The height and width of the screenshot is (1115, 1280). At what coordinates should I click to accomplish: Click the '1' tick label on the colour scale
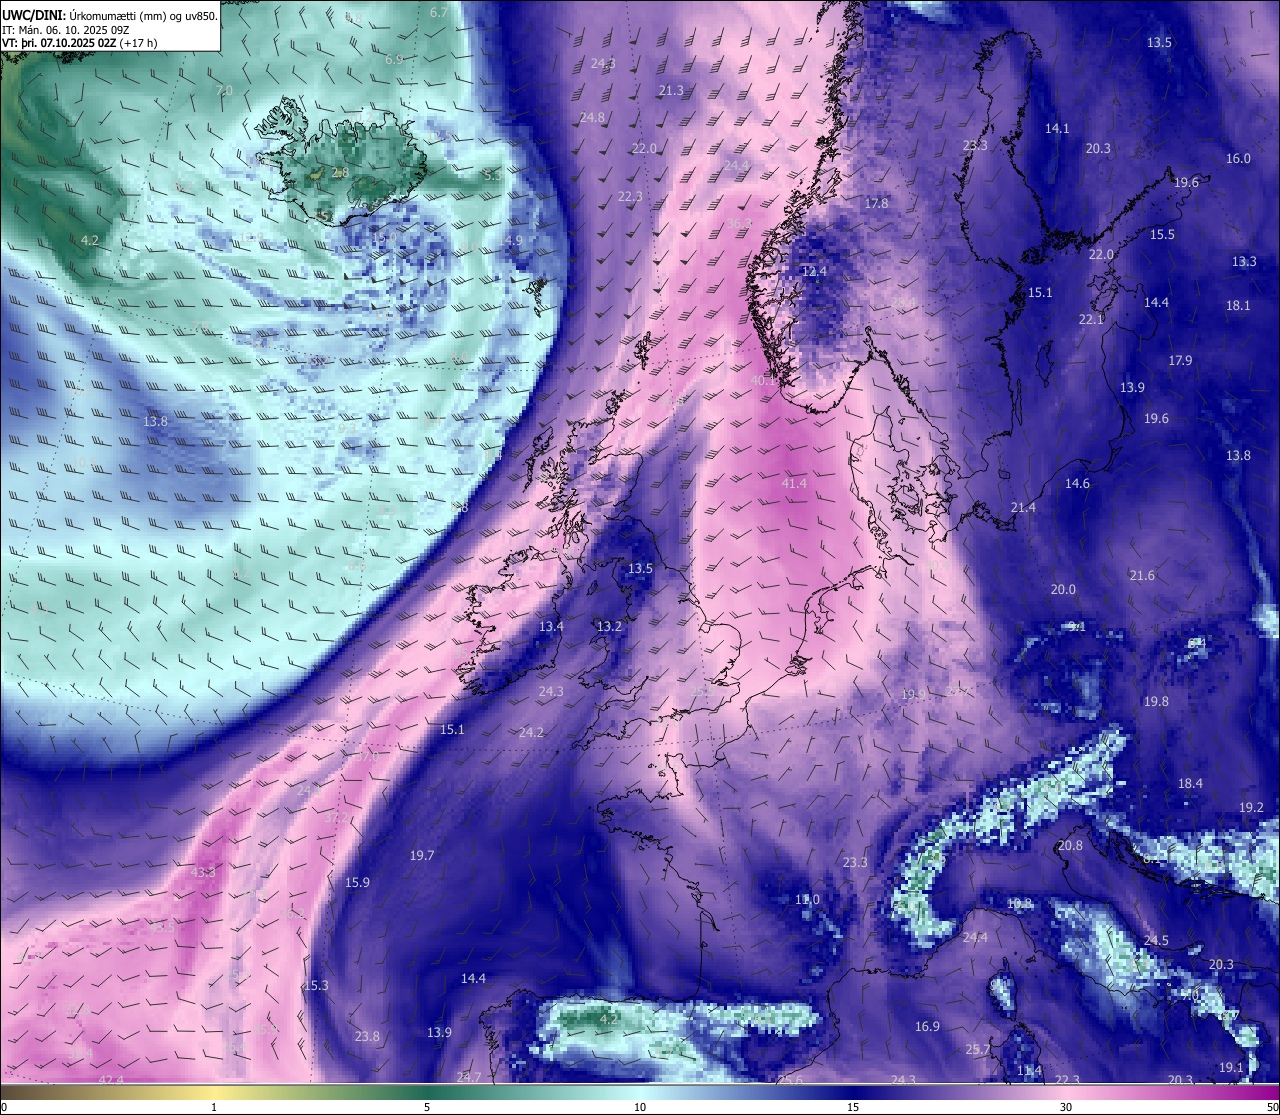(214, 1107)
